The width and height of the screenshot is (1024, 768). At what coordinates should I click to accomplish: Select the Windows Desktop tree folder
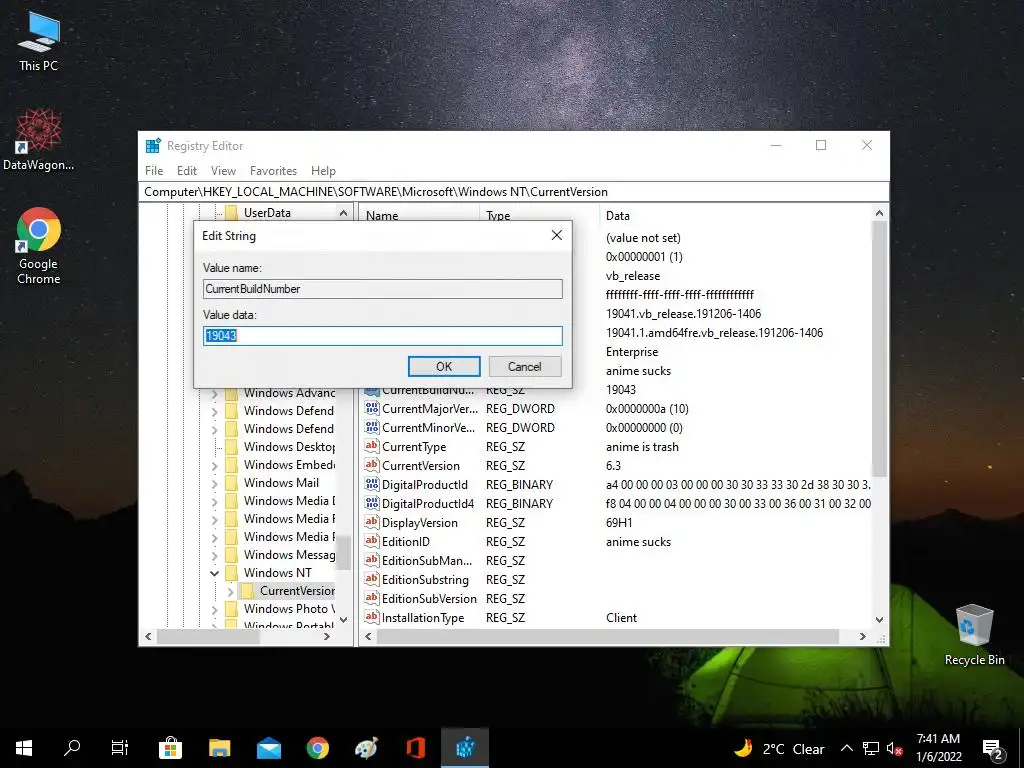[x=289, y=447]
